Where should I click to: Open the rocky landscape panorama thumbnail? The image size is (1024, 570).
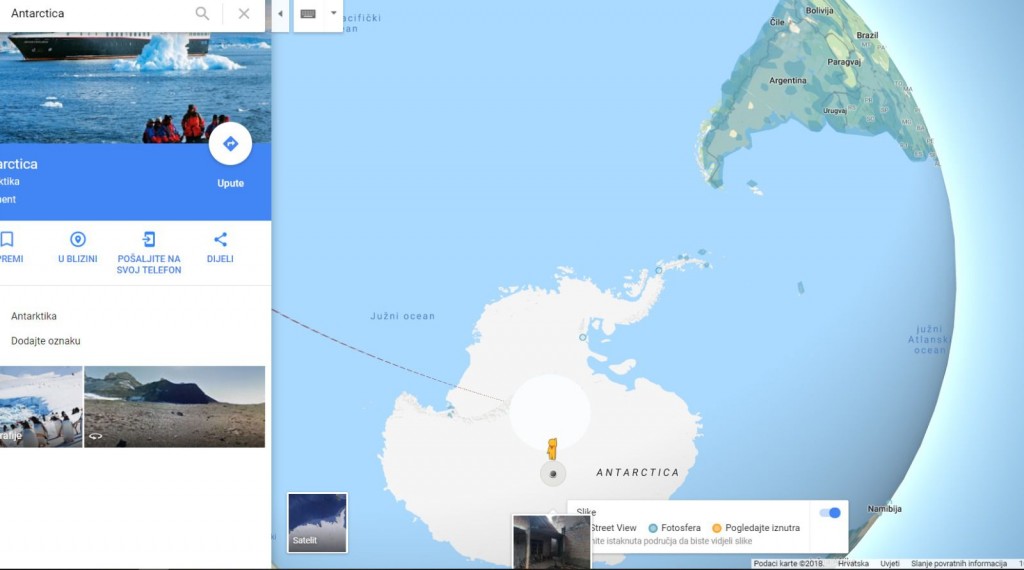pos(174,407)
